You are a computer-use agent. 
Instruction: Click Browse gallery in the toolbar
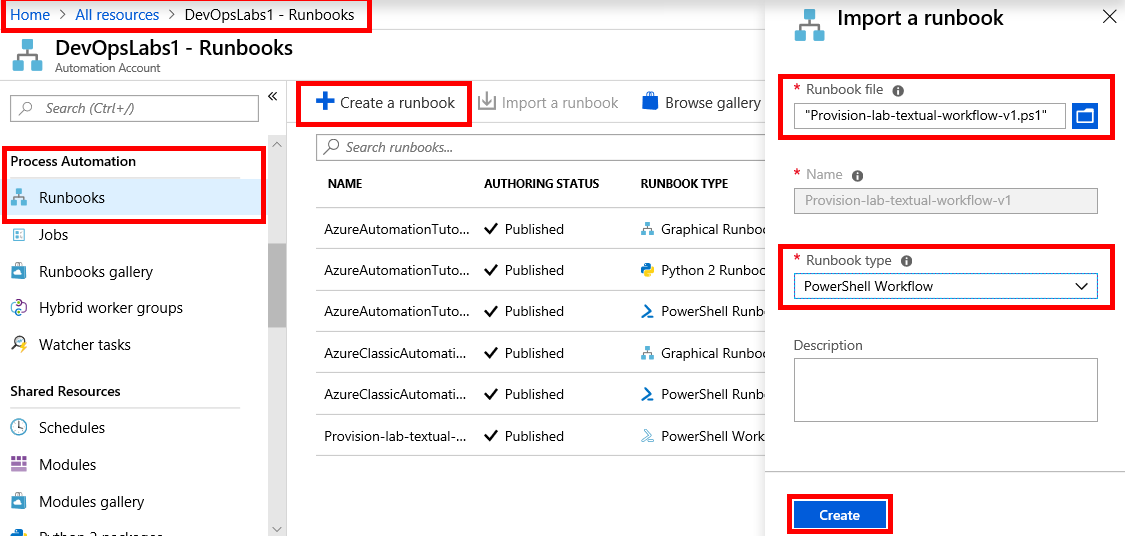click(700, 103)
